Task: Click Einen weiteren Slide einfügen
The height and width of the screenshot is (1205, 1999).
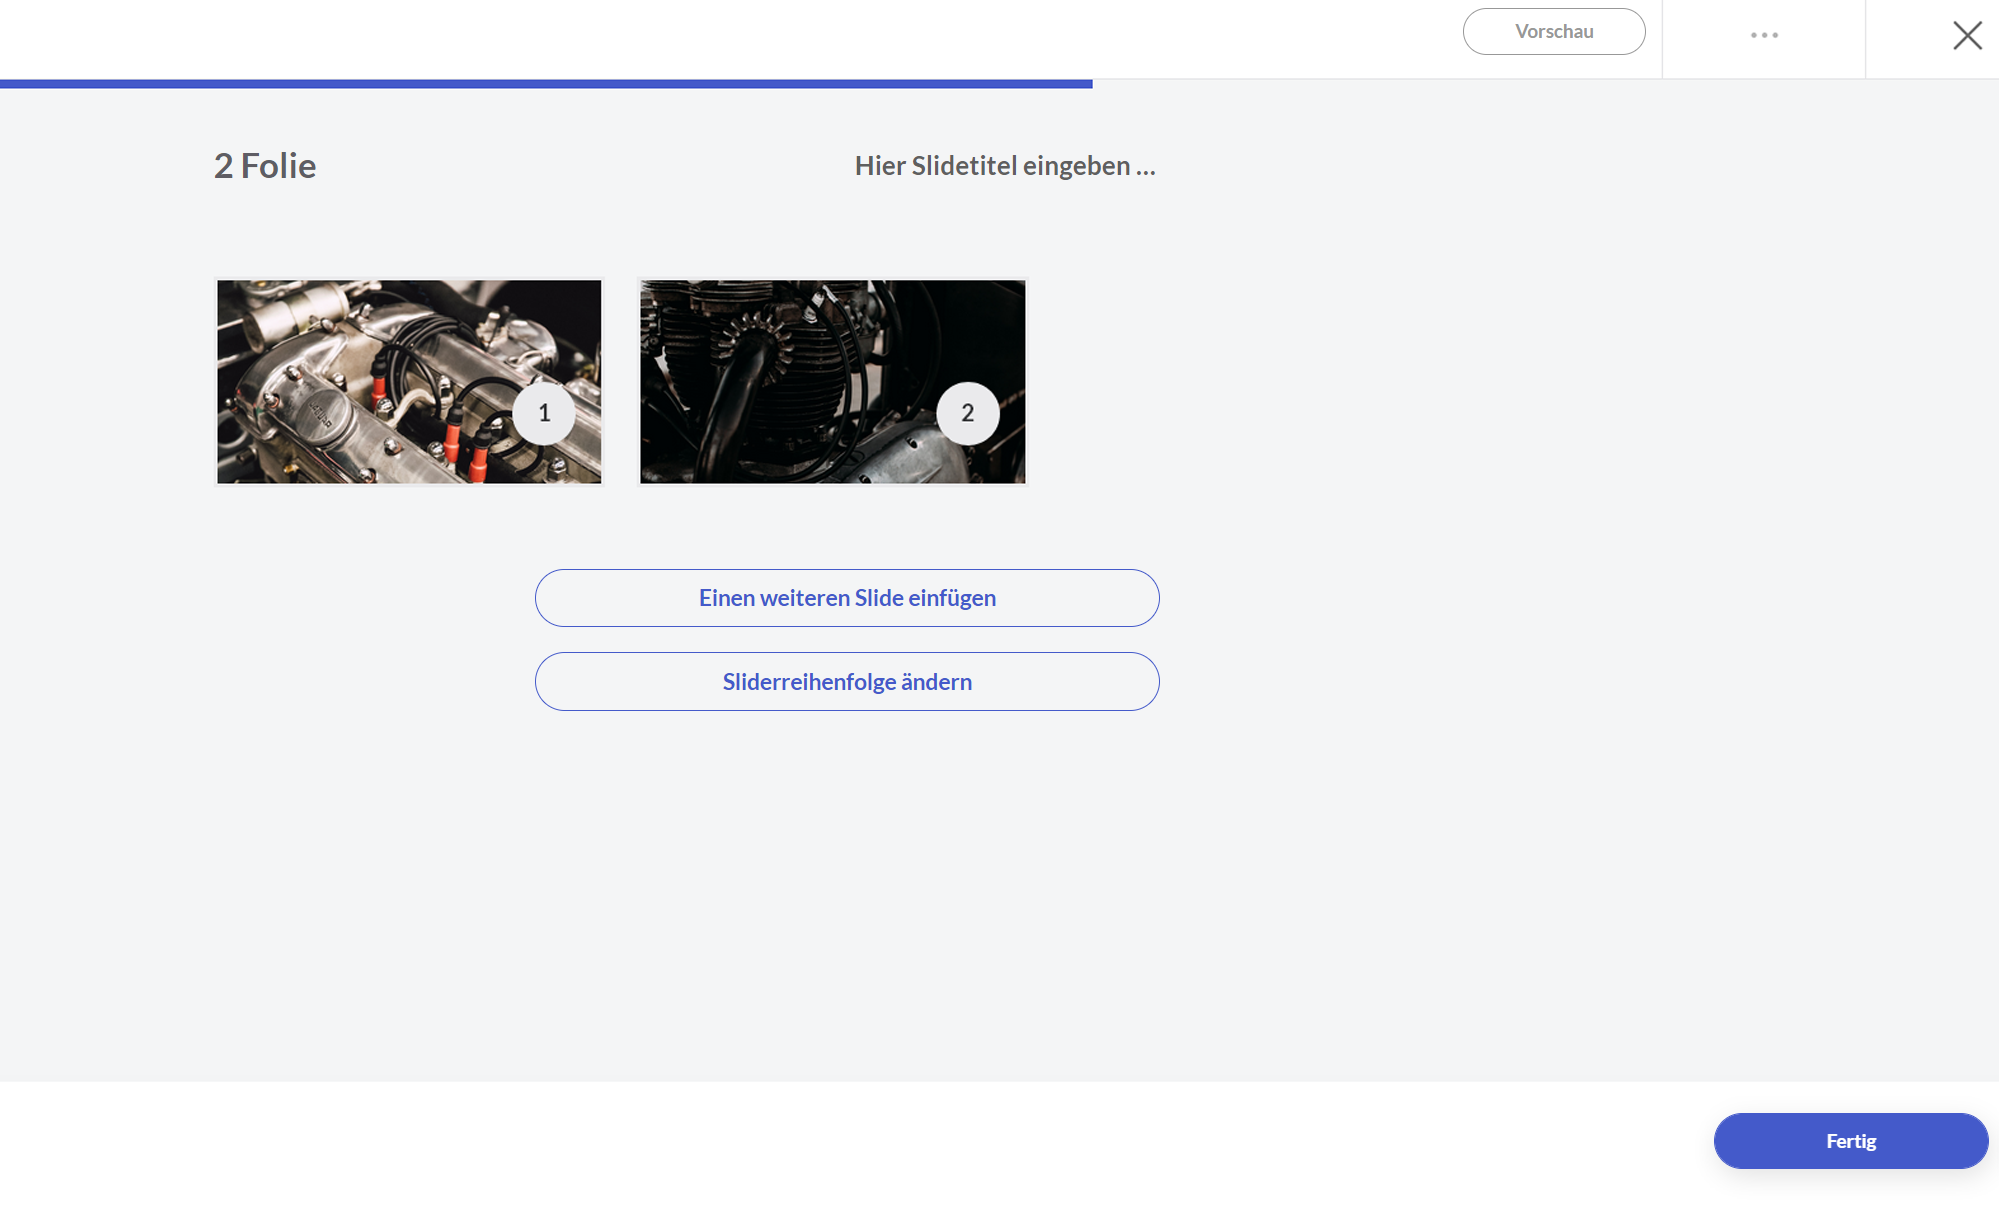Action: [x=847, y=598]
